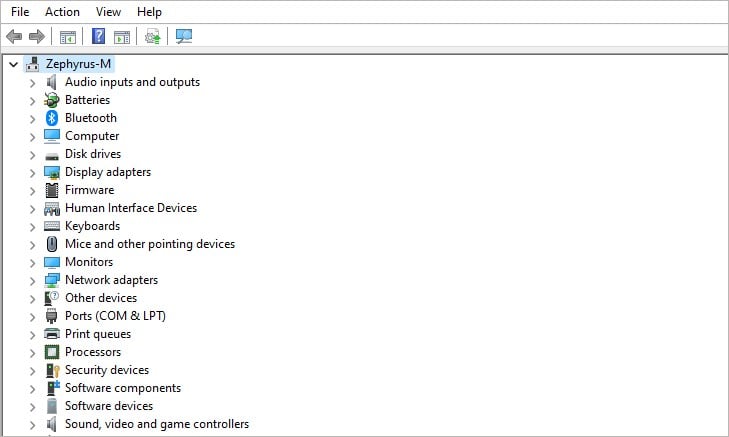Image resolution: width=729 pixels, height=437 pixels.
Task: Click the Show/Hide Action Pane icon
Action: (122, 37)
